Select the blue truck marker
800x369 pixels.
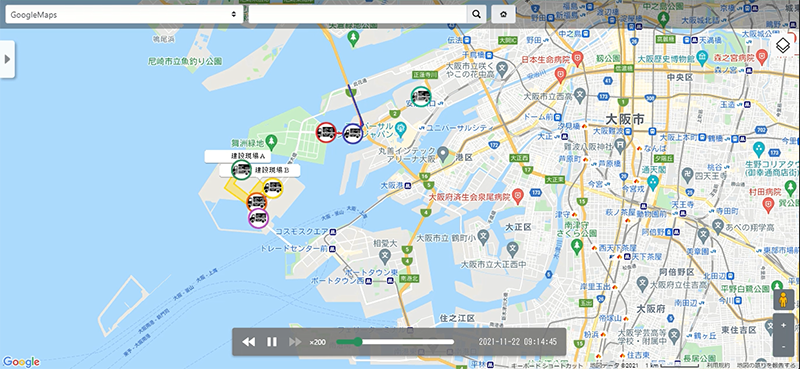352,134
